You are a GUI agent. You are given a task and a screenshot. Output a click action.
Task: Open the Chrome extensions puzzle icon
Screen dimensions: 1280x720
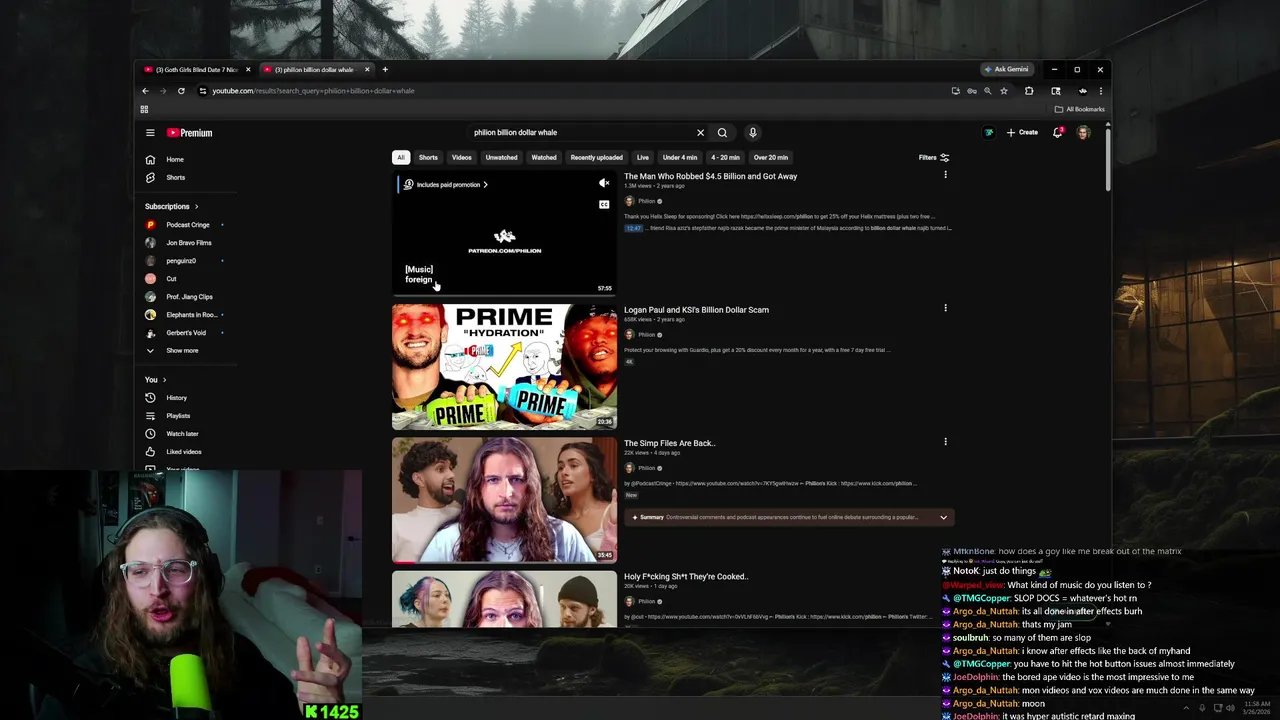pos(1029,91)
